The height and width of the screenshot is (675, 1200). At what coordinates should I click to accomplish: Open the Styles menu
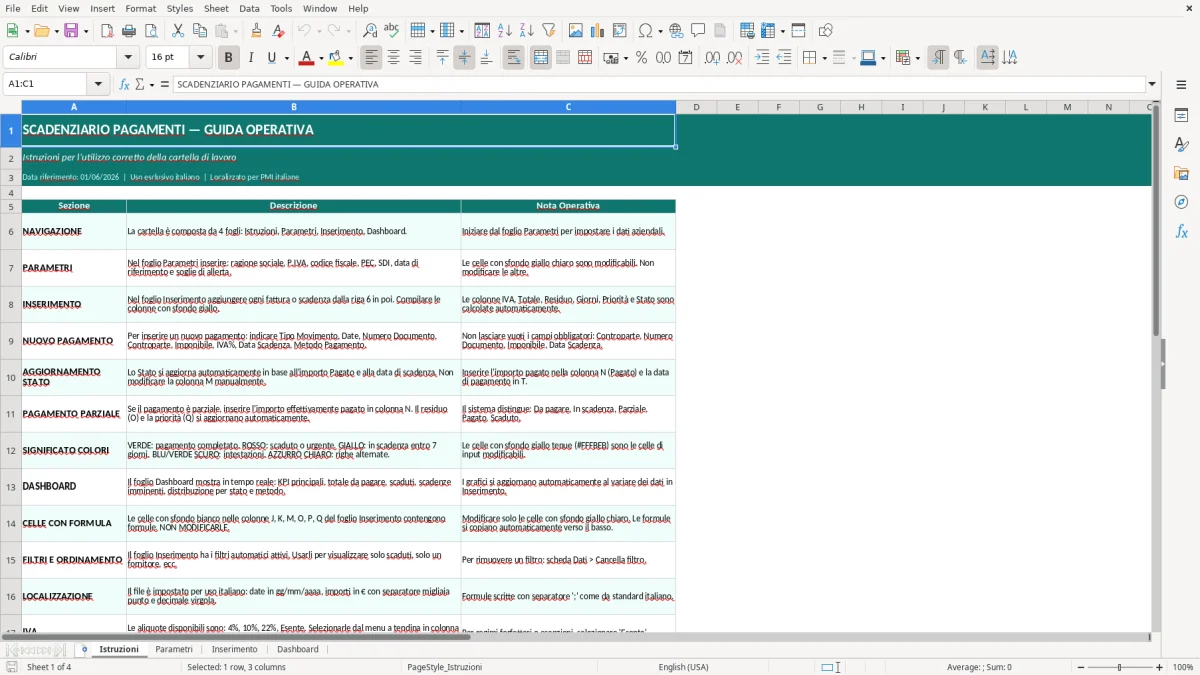(x=180, y=8)
